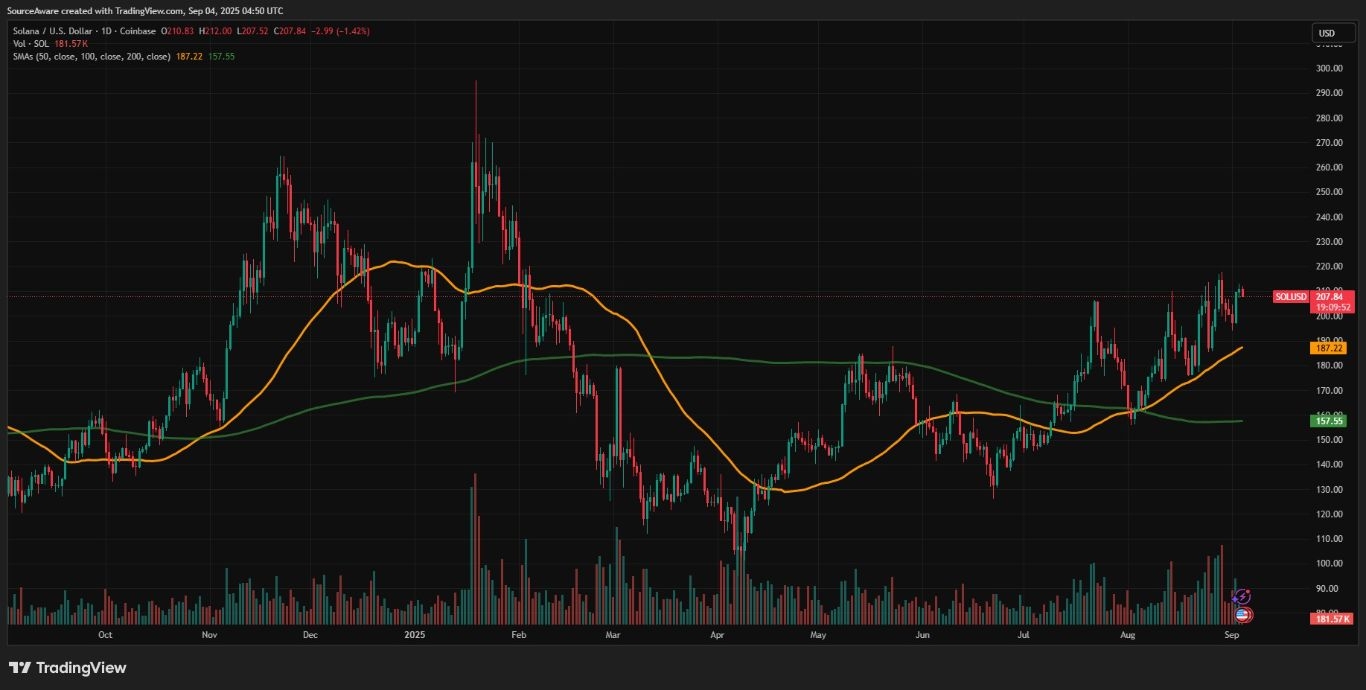Select the 2025 marker on the time axis
This screenshot has height=690, width=1366.
pos(415,634)
